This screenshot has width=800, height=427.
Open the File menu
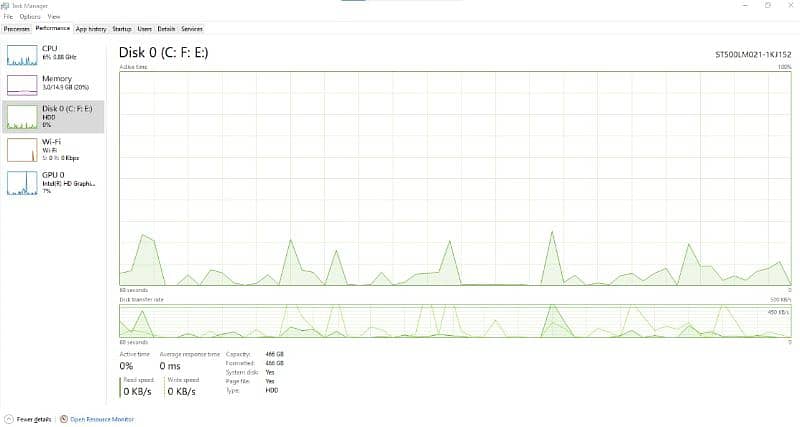(x=8, y=17)
